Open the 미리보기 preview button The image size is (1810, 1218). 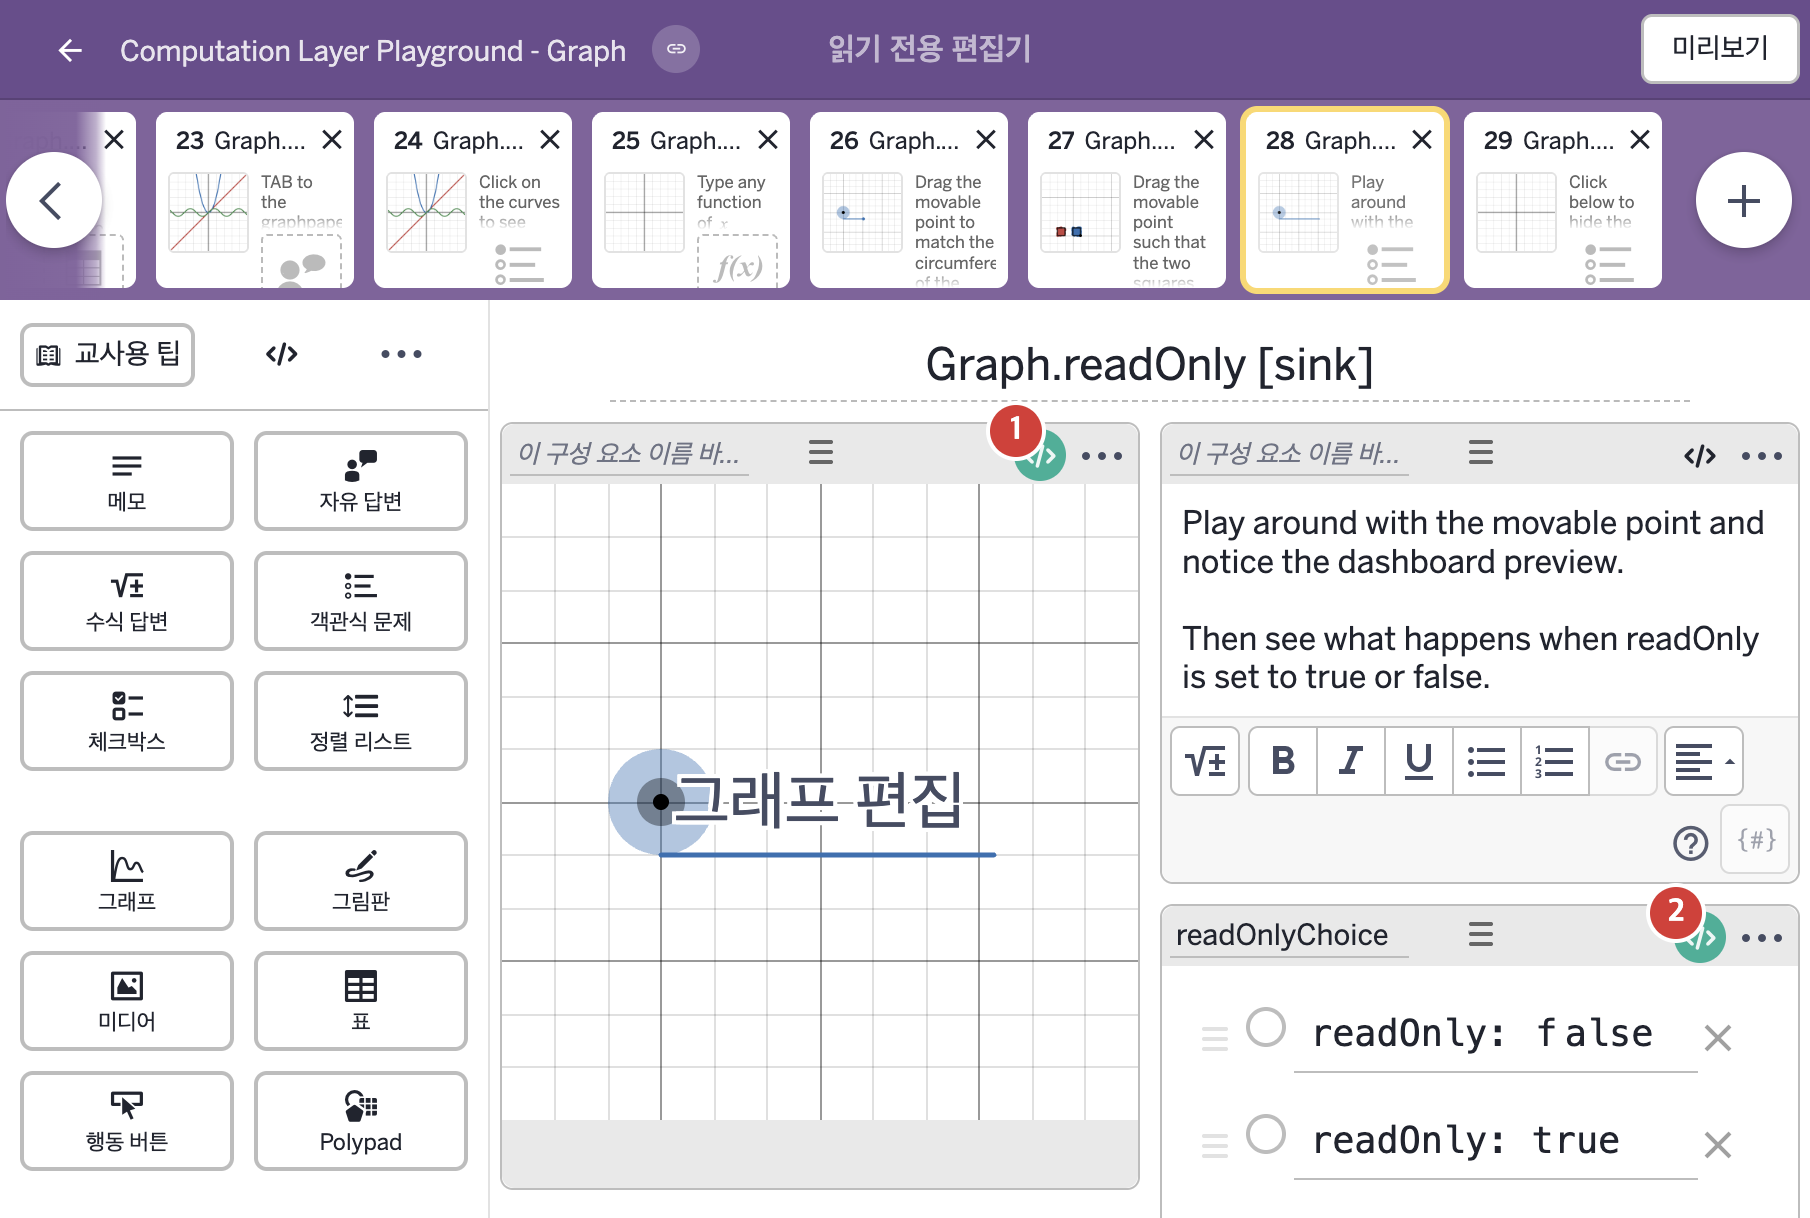pyautogui.click(x=1720, y=48)
